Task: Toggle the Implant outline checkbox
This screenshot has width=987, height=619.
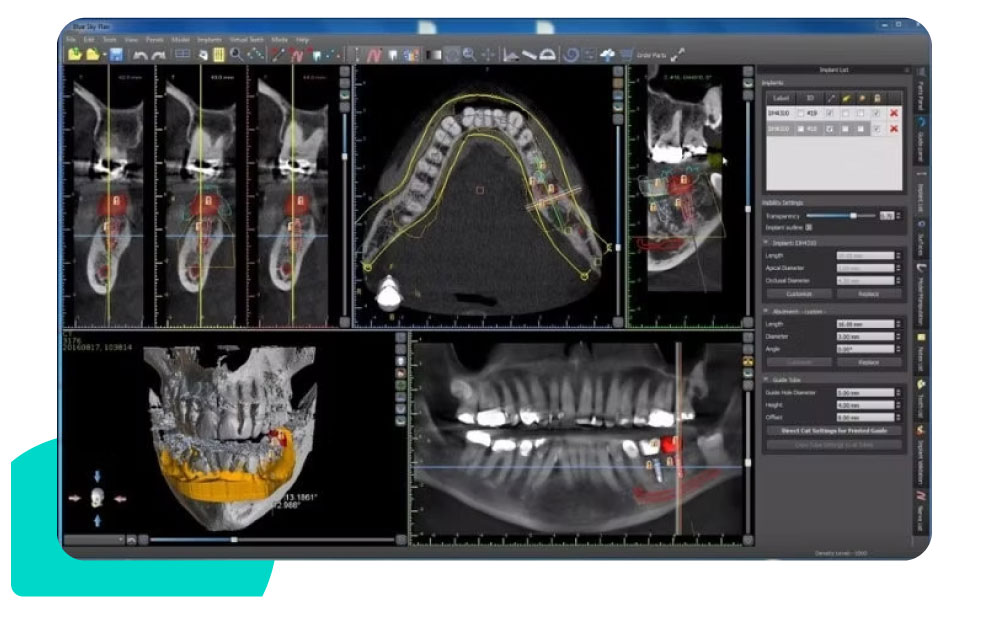Action: click(x=808, y=226)
